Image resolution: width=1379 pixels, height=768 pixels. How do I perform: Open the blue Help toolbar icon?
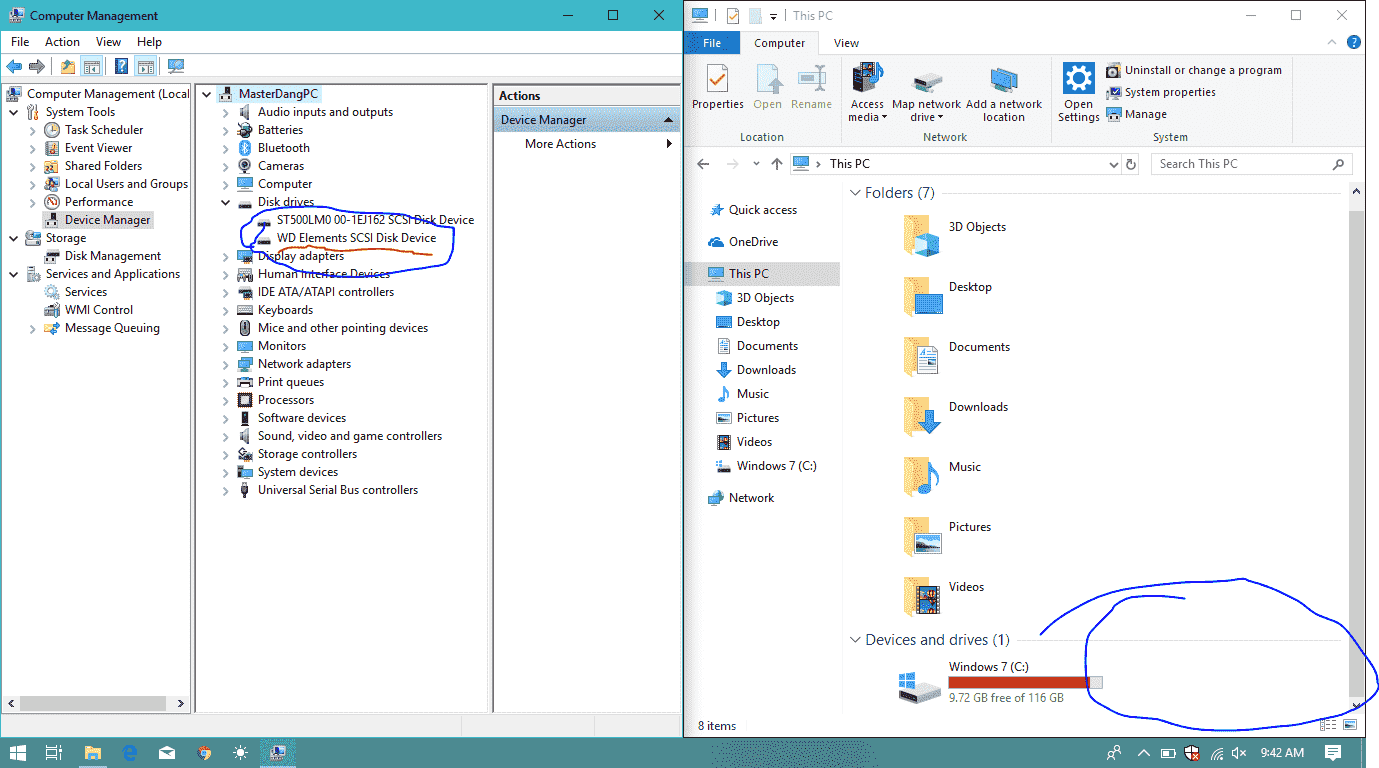tap(121, 67)
